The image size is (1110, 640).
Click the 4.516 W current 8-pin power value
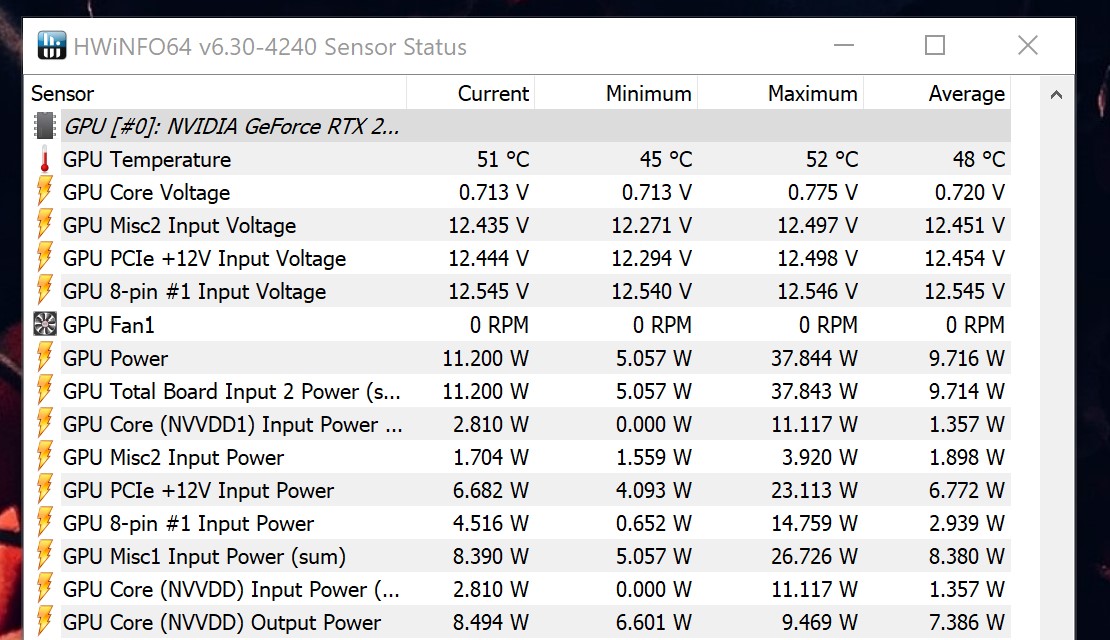click(x=491, y=523)
